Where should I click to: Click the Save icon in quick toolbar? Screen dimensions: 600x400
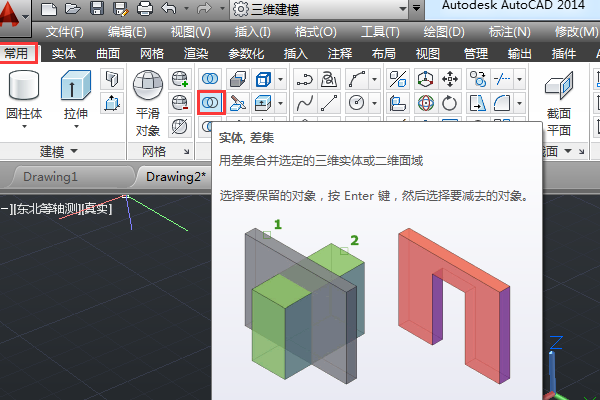97,9
